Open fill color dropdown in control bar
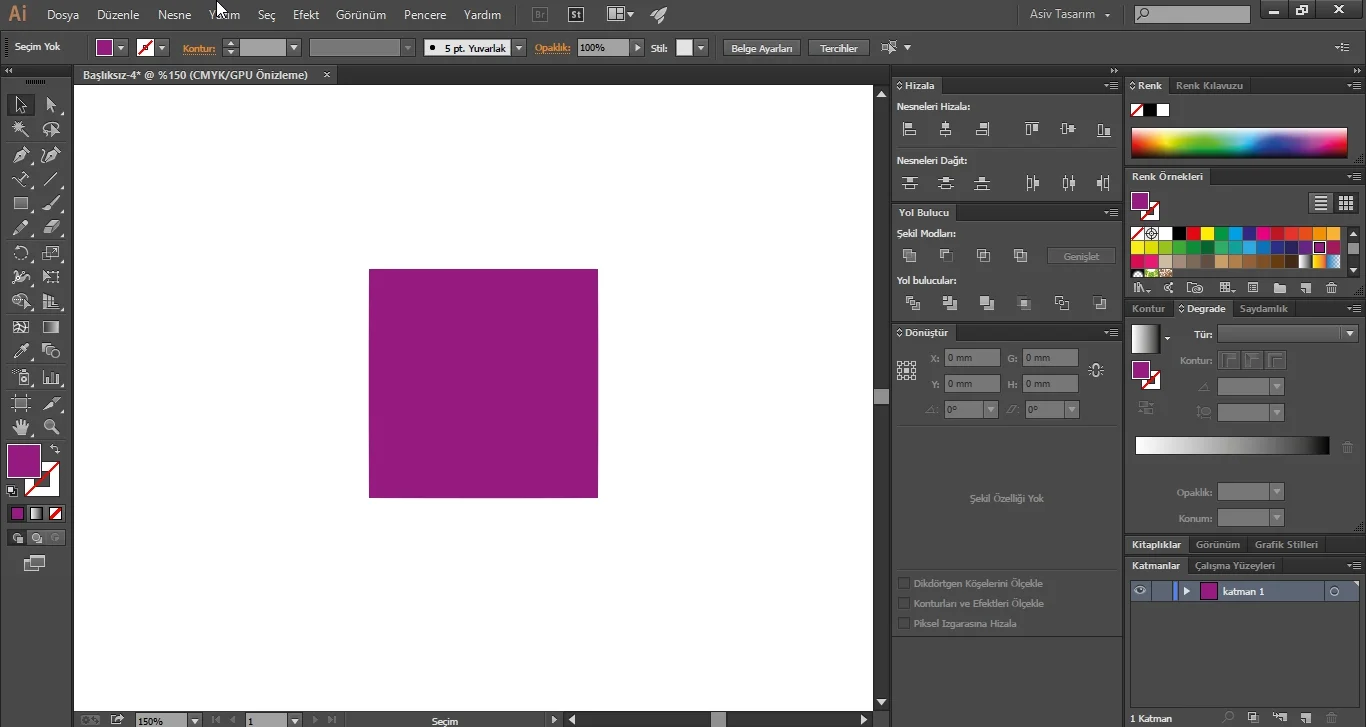The height and width of the screenshot is (727, 1366). tap(121, 48)
